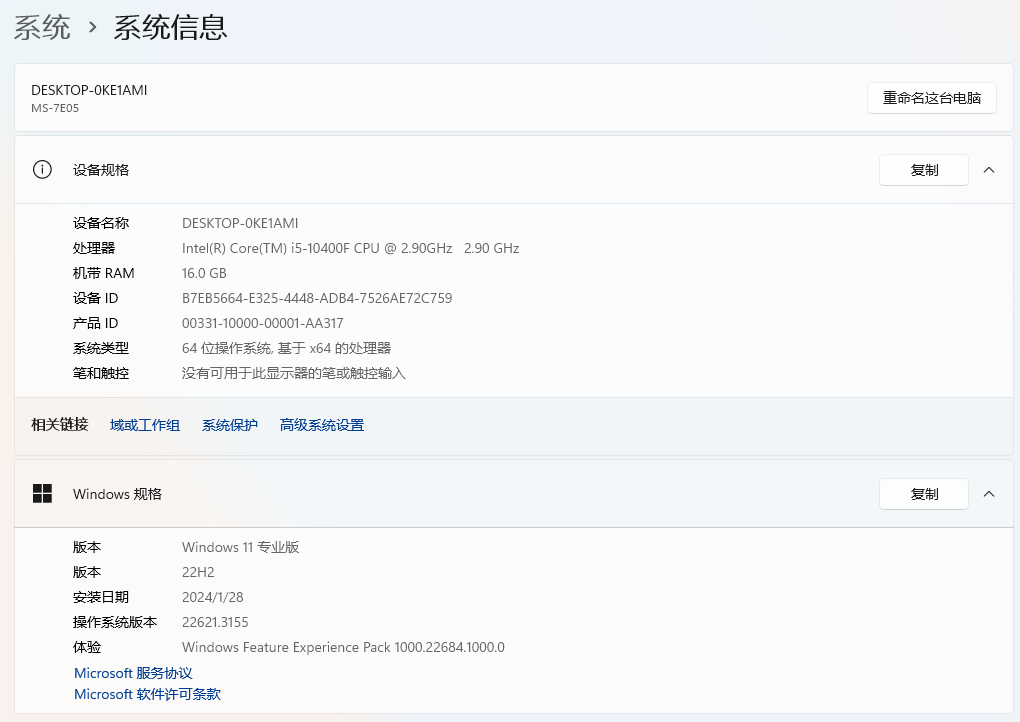Screen dimensions: 1020x722
Task: Go back to 系统 breadcrumb
Action: 42,27
